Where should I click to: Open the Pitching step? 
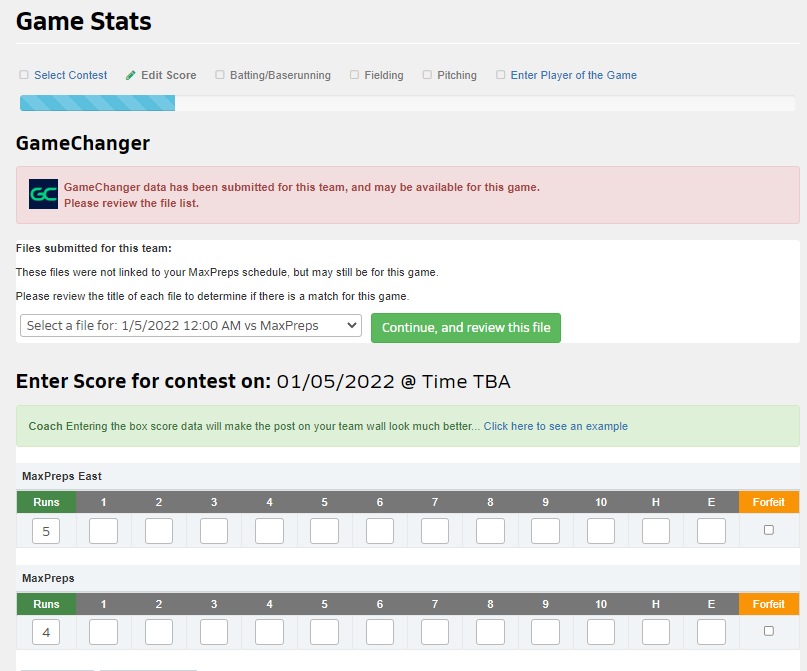(457, 75)
